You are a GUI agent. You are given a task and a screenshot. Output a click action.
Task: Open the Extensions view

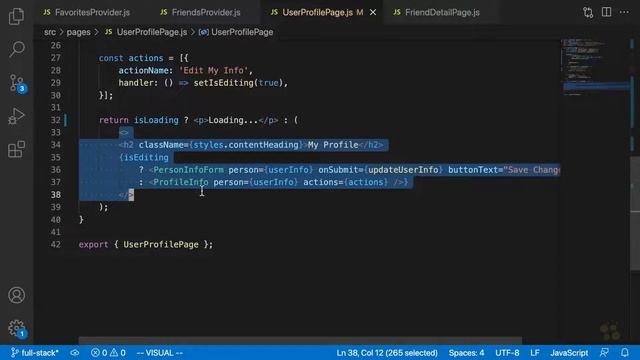coord(16,149)
